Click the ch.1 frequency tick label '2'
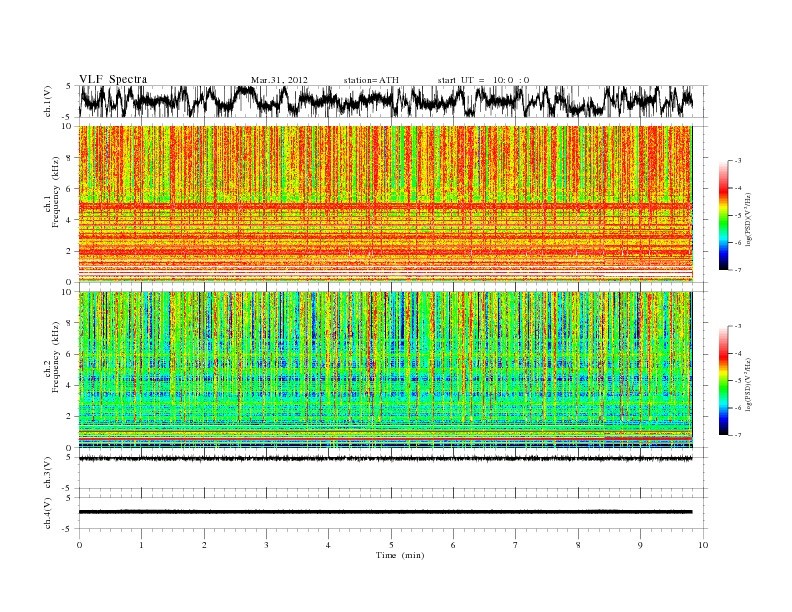This screenshot has width=792, height=612. pos(70,251)
